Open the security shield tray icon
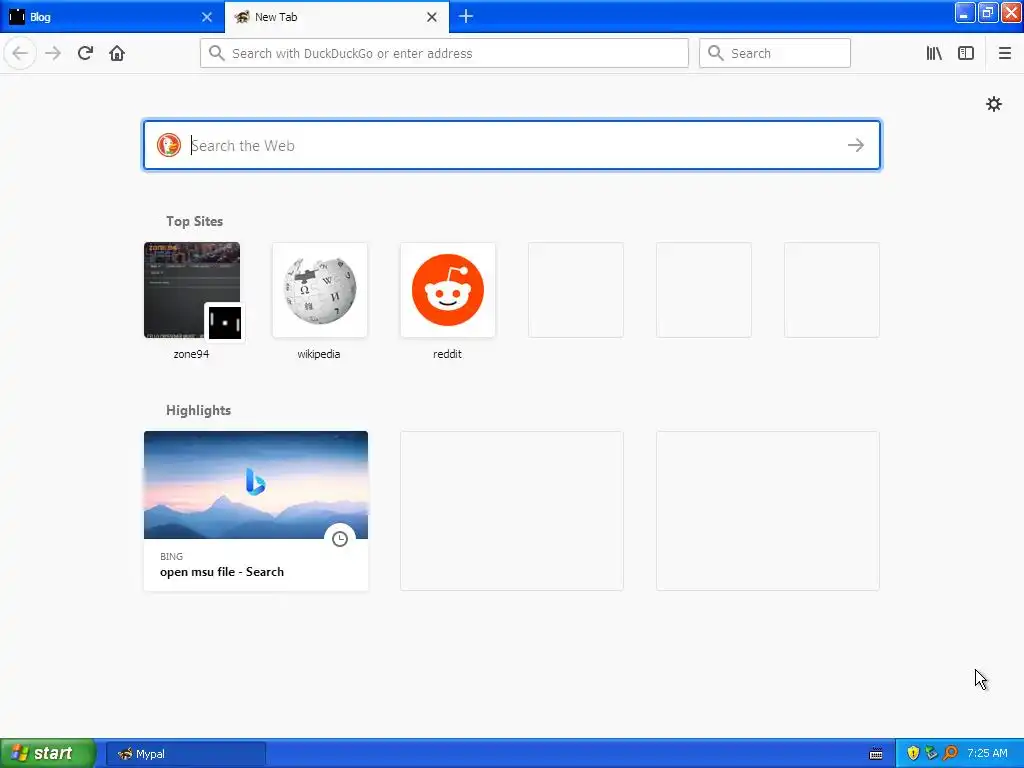Image resolution: width=1024 pixels, height=768 pixels. click(x=913, y=753)
